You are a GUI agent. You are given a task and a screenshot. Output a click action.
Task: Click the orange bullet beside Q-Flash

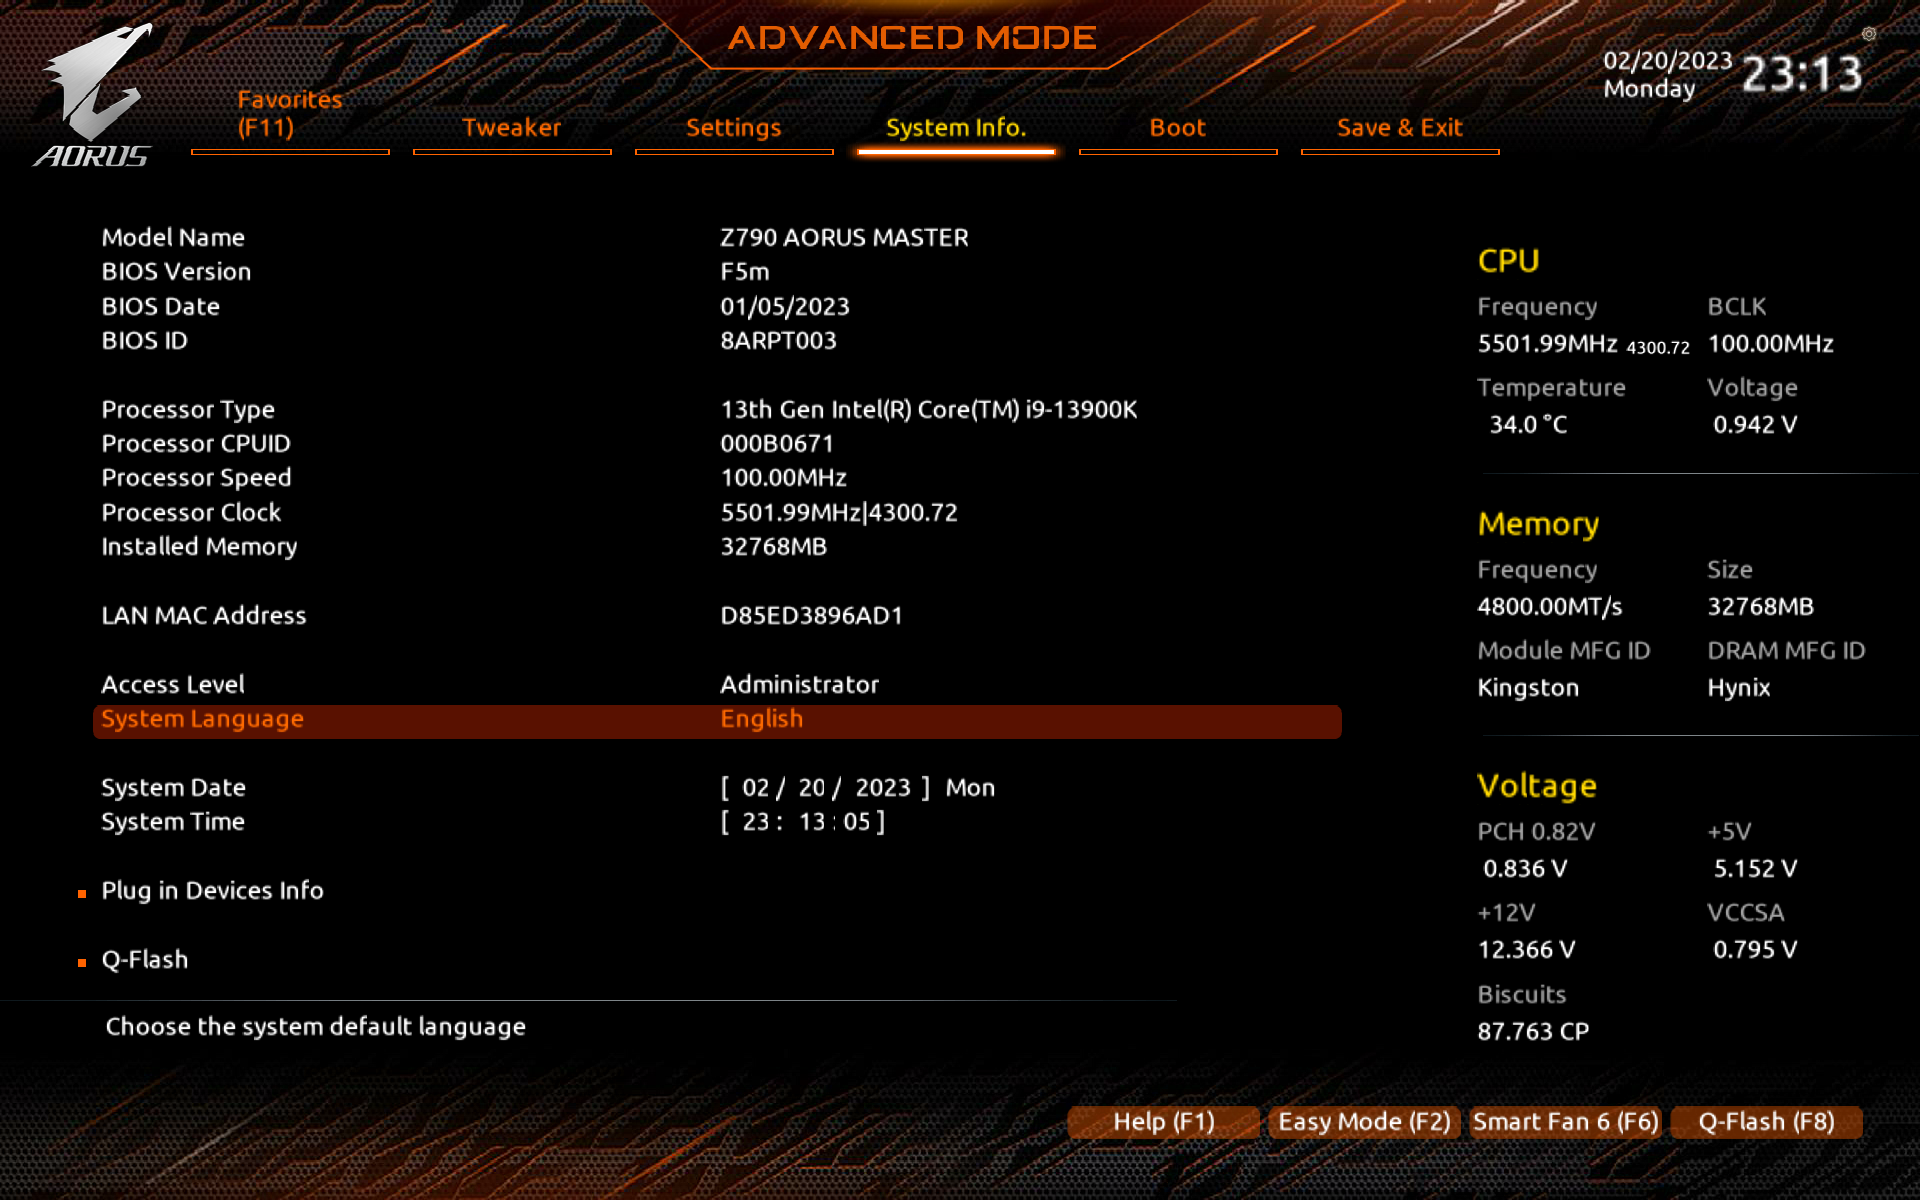coord(82,962)
